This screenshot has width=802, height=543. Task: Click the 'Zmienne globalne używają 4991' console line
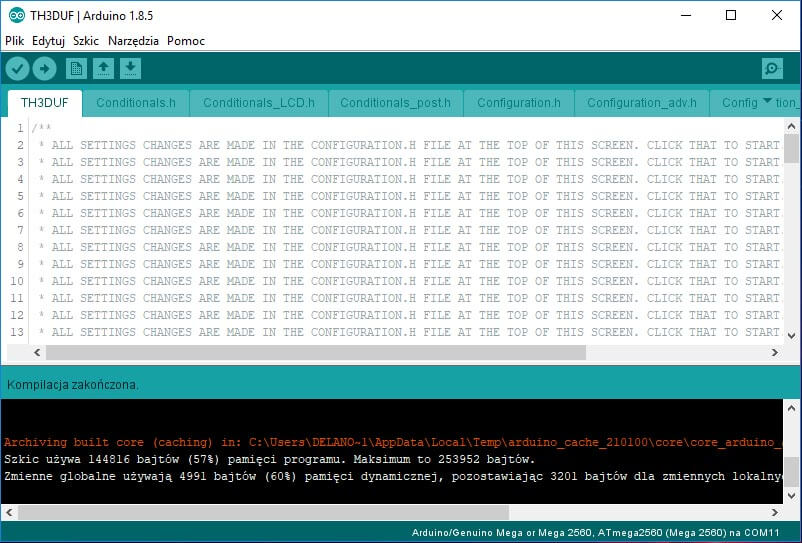393,476
